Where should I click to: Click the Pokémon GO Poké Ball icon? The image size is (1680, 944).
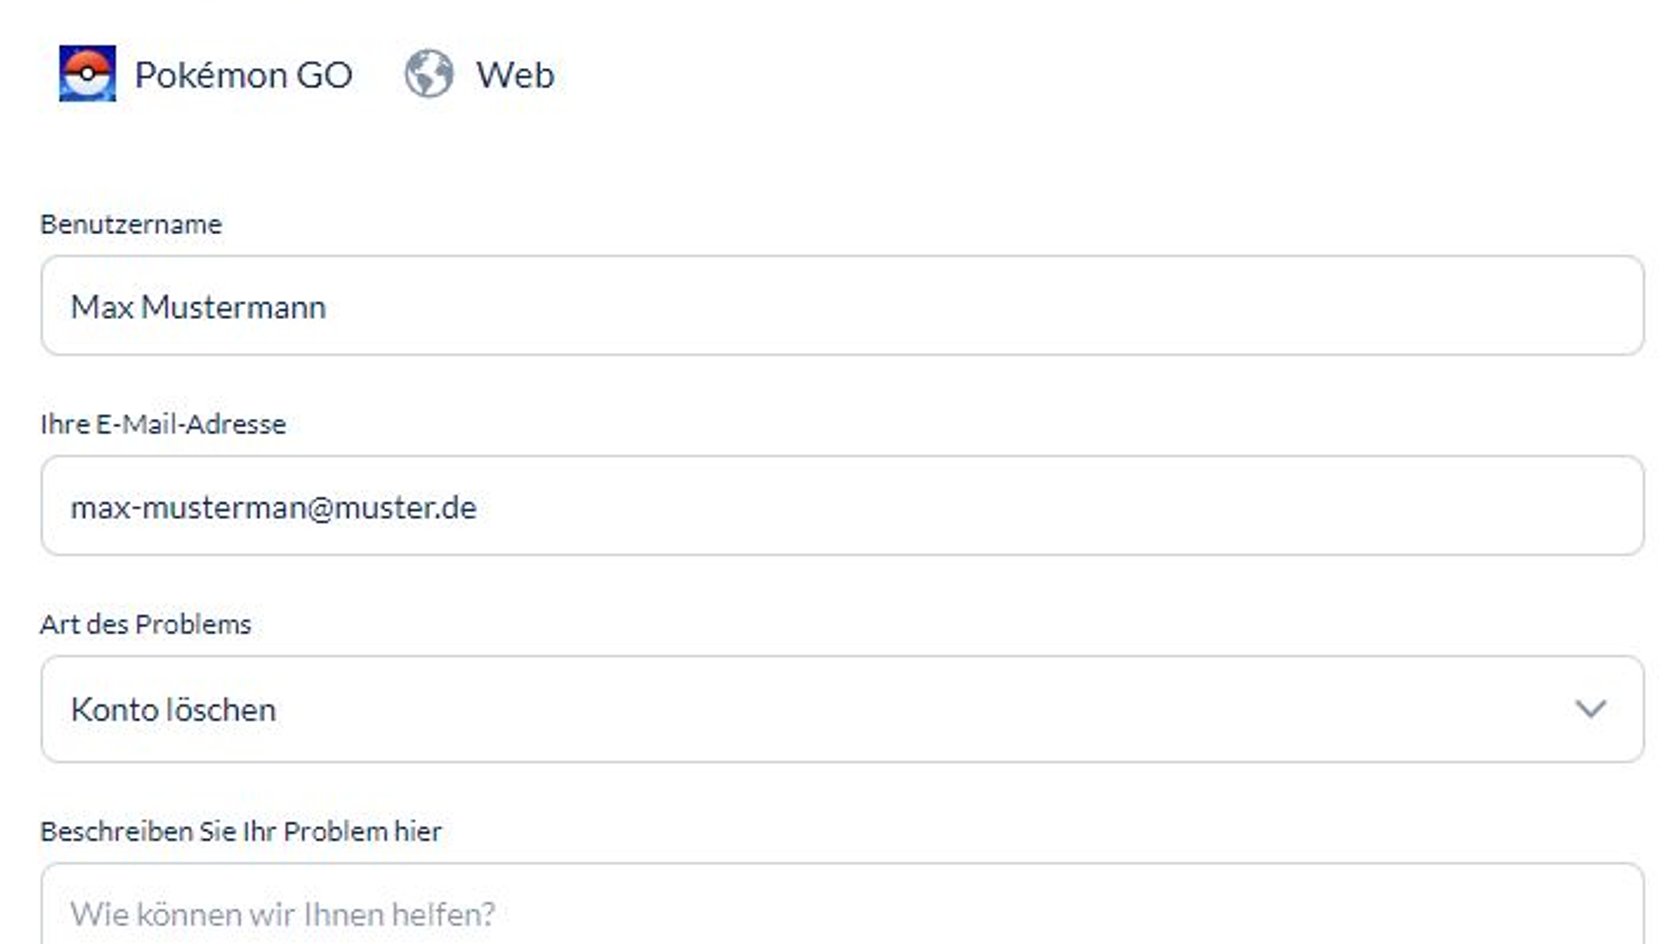[x=87, y=73]
